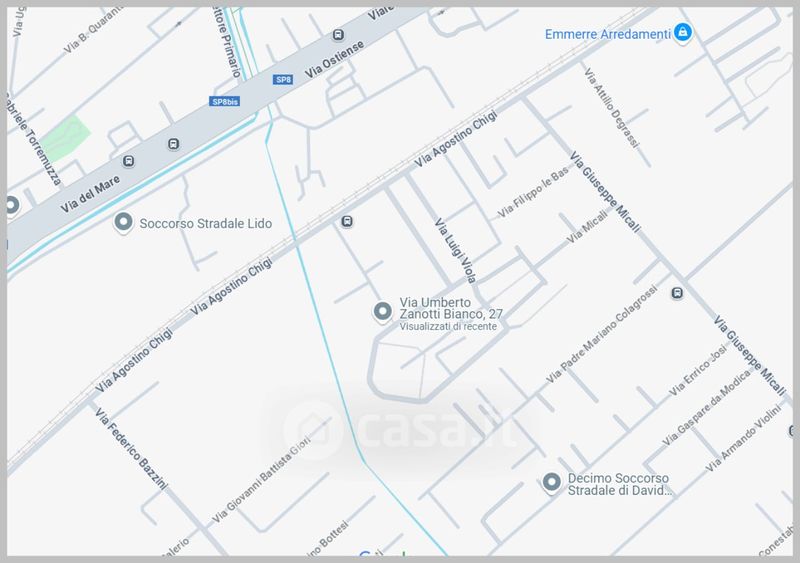
Task: Click bus stop icon on Via Giuseppe Micali
Action: (x=677, y=293)
